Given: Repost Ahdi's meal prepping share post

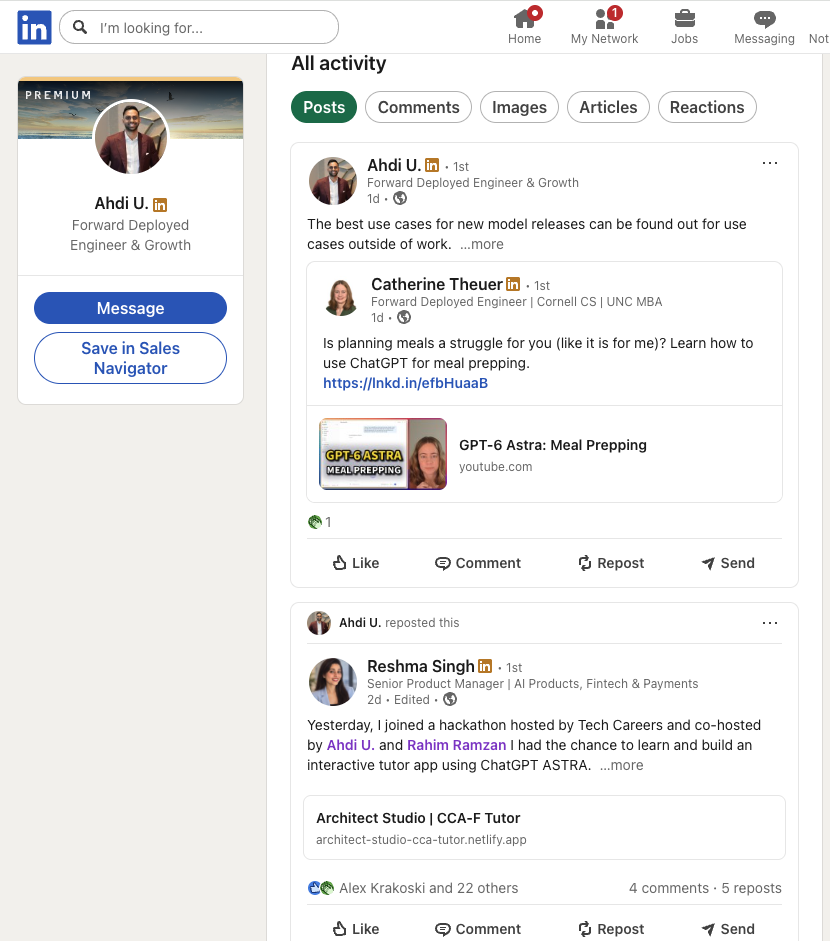Looking at the screenshot, I should point(610,563).
